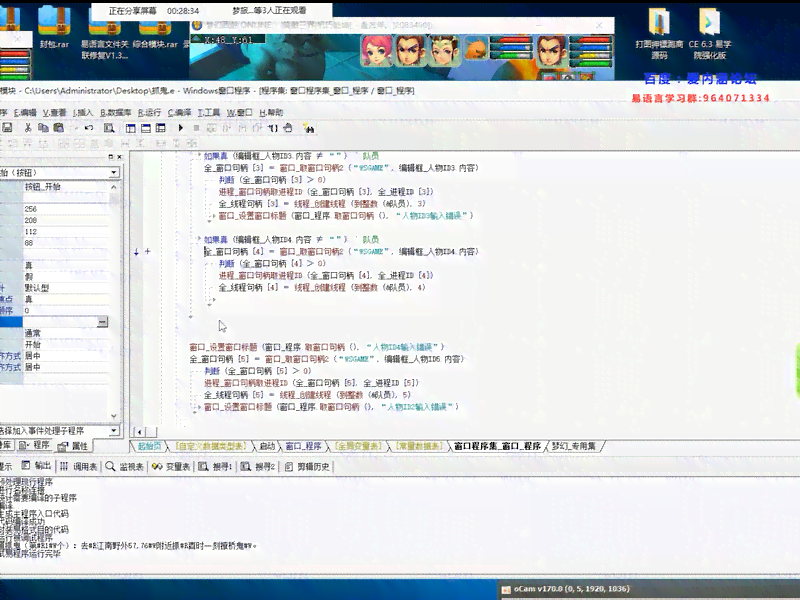
Task: Open the event handler subroutine dropdown
Action: 114,431
